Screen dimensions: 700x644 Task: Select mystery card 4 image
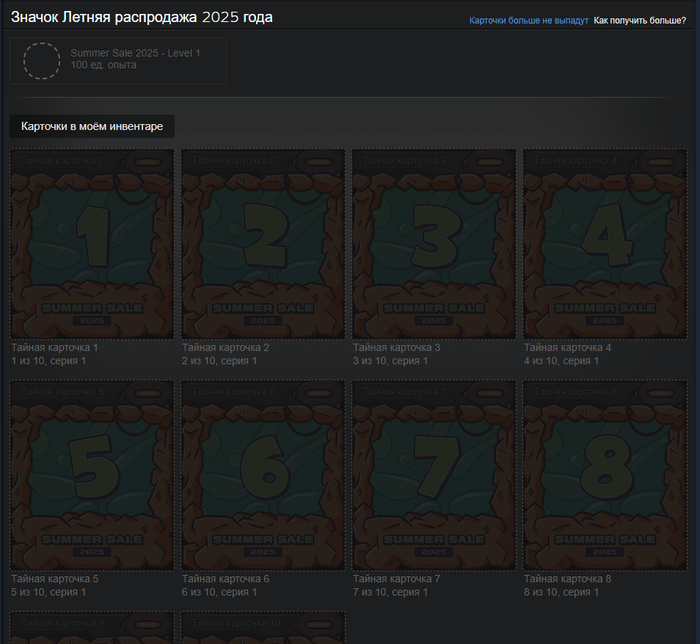[x=605, y=244]
